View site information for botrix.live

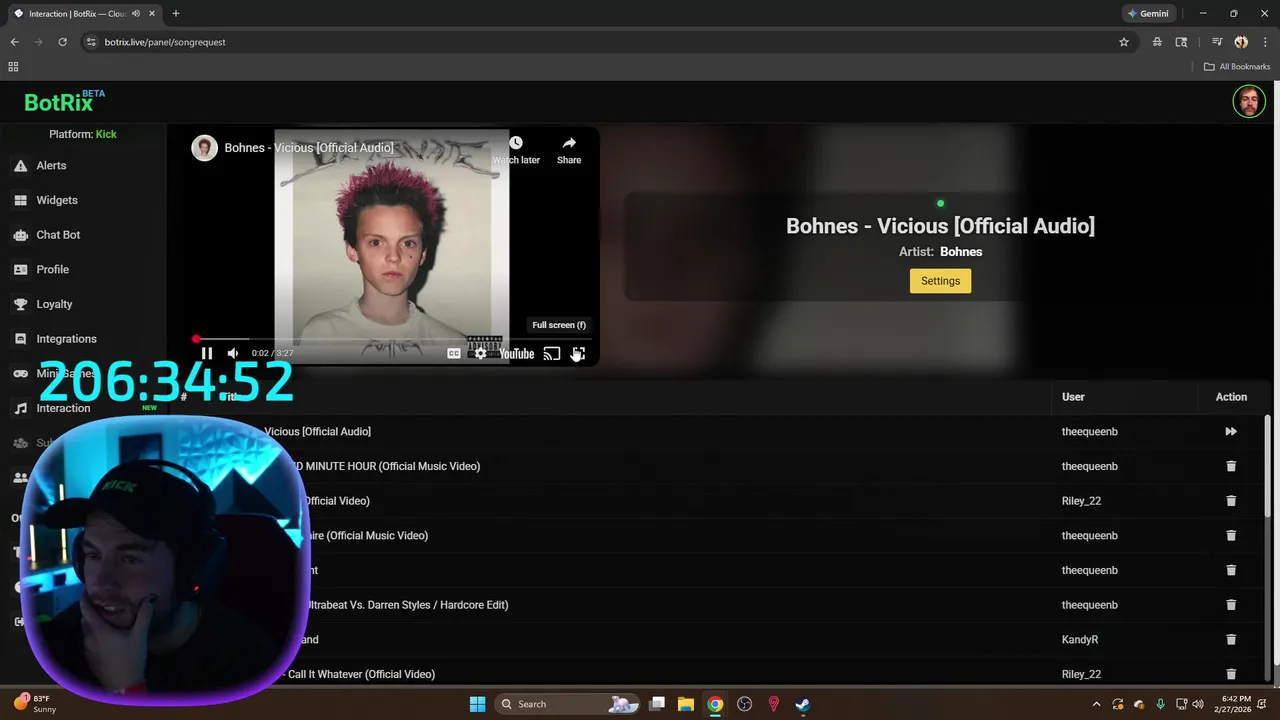click(x=91, y=42)
